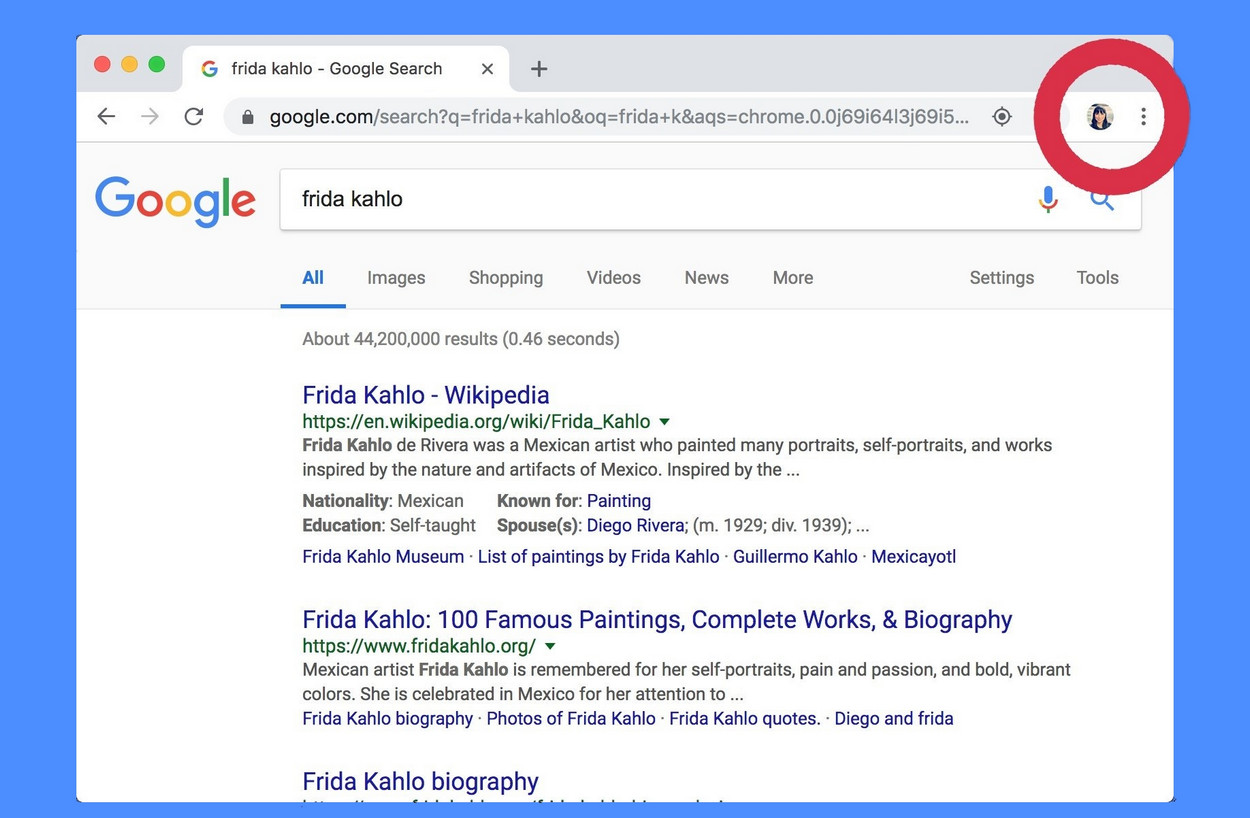1250x818 pixels.
Task: Switch to the Images results tab
Action: (x=396, y=278)
